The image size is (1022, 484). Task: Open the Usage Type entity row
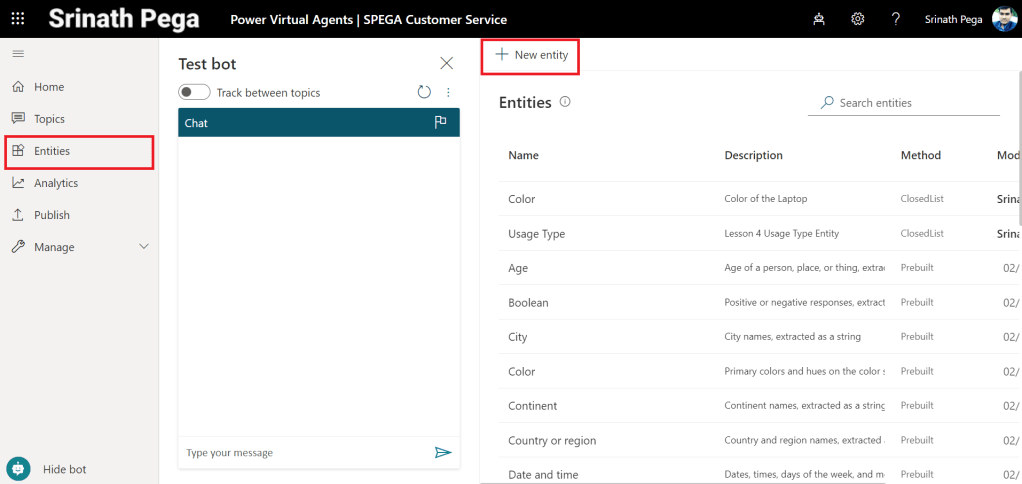pos(536,234)
